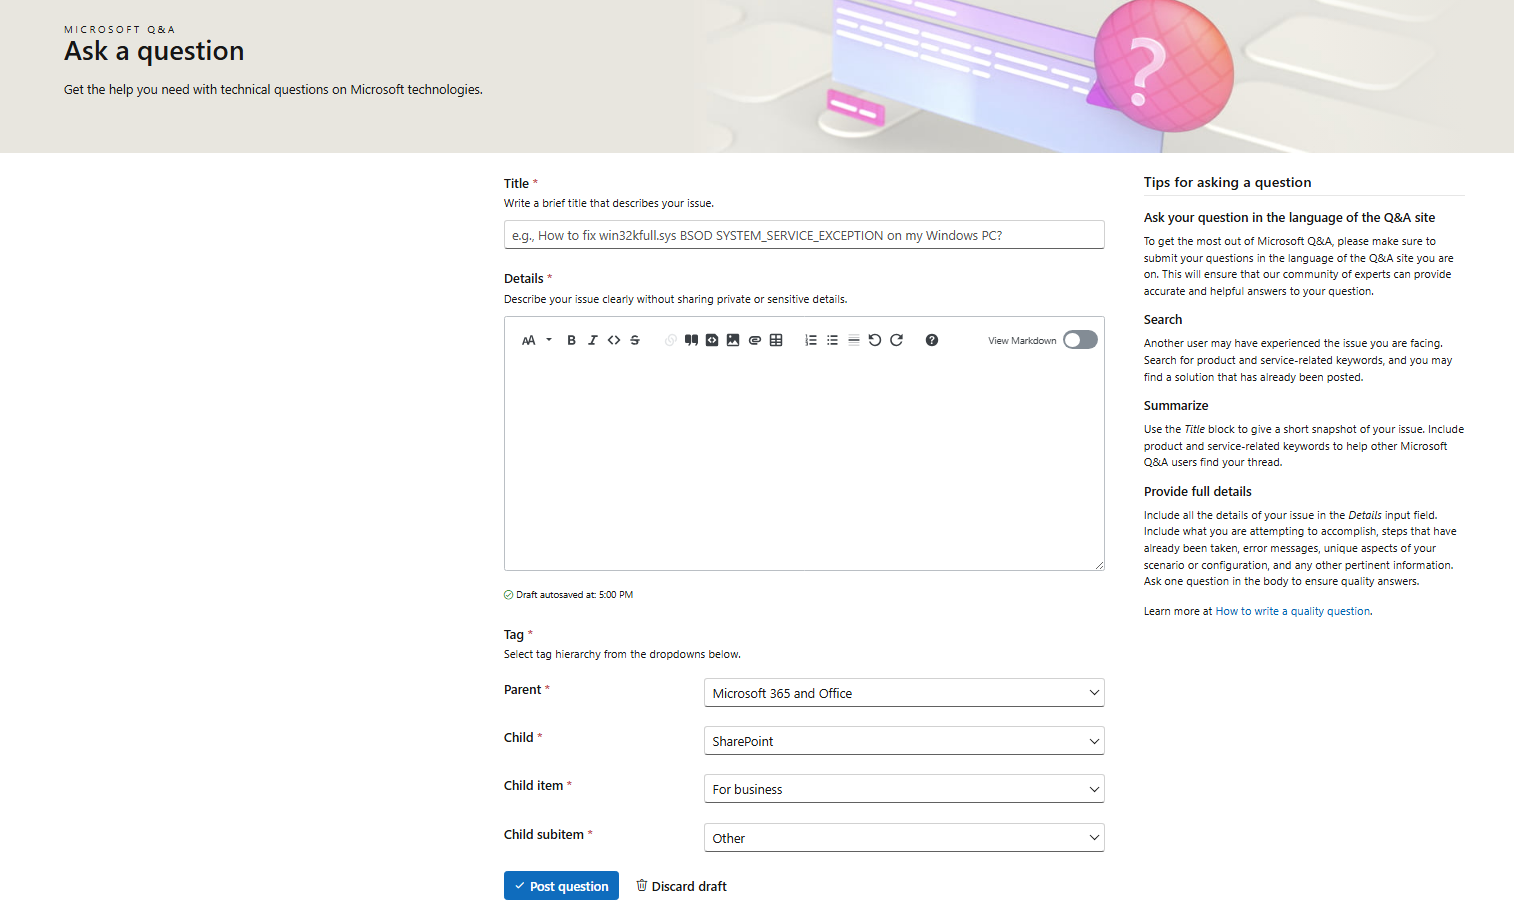Click the 'Ask your question in the language' heading
Screen dimensions: 1514x903
(1289, 217)
